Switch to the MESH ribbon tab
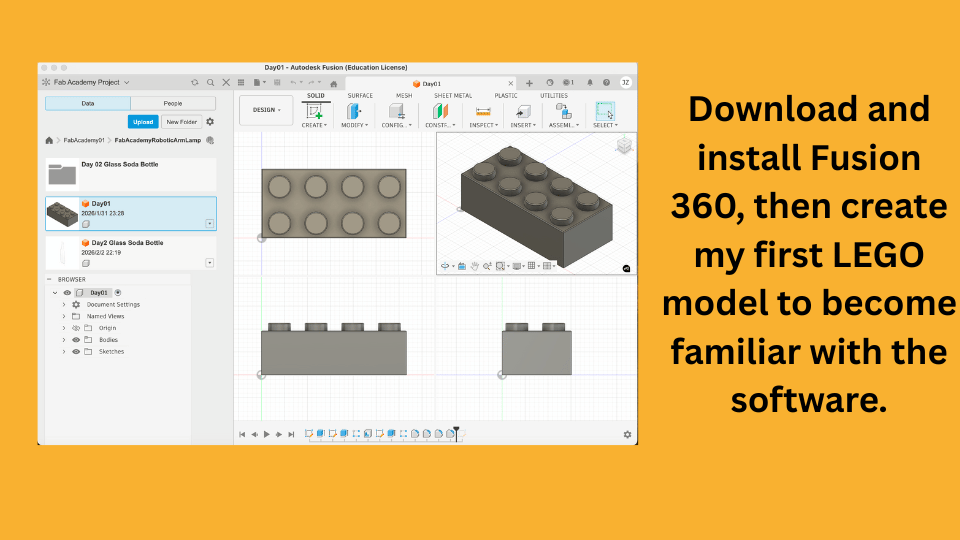The image size is (960, 540). point(404,96)
